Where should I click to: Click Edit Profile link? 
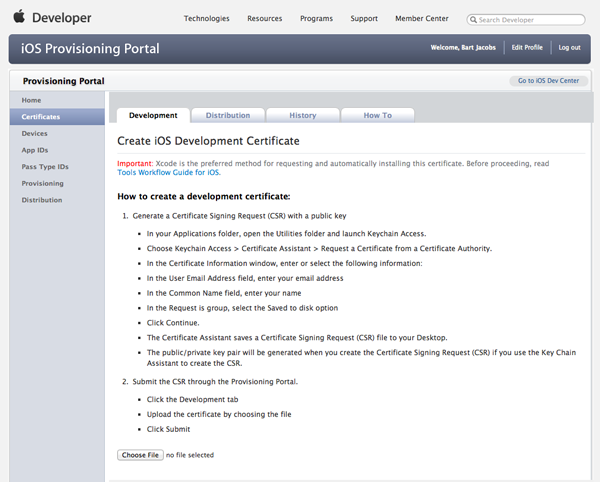(x=527, y=47)
